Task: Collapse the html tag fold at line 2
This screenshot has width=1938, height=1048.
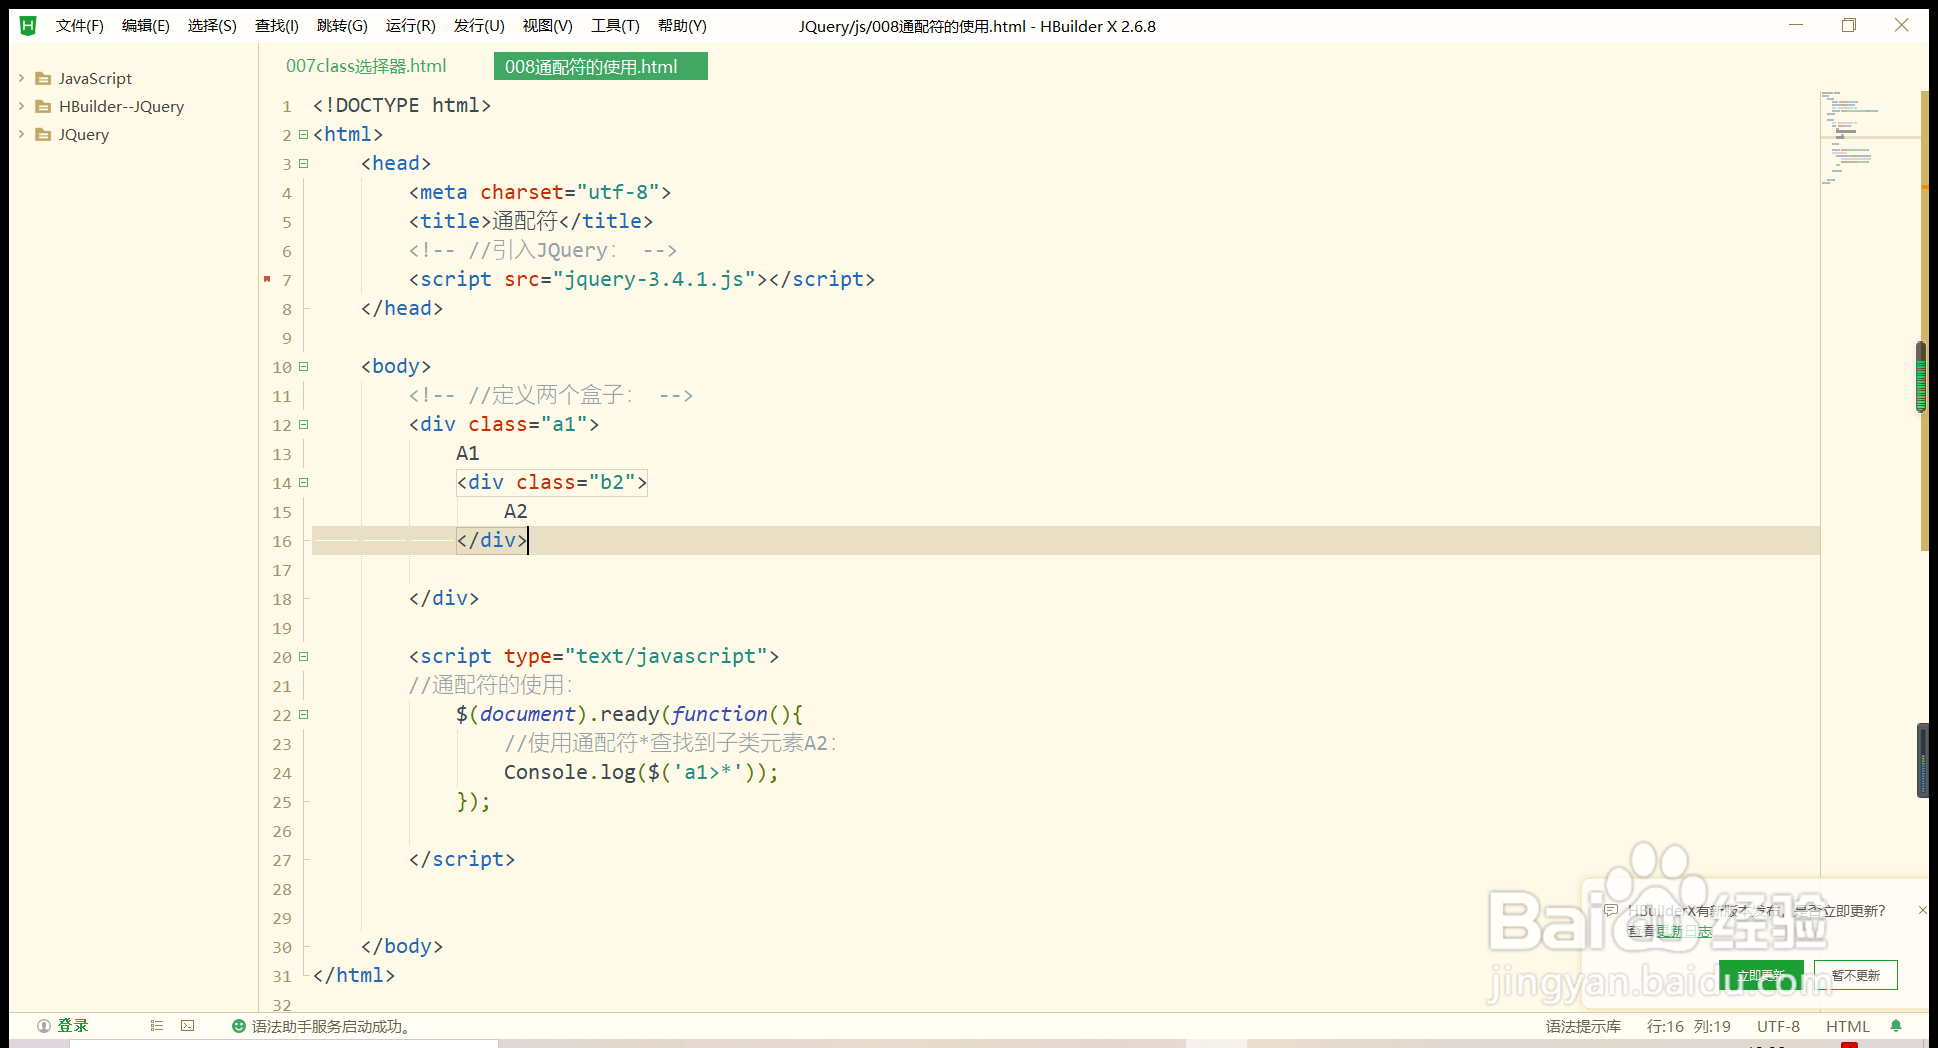Action: pyautogui.click(x=303, y=135)
